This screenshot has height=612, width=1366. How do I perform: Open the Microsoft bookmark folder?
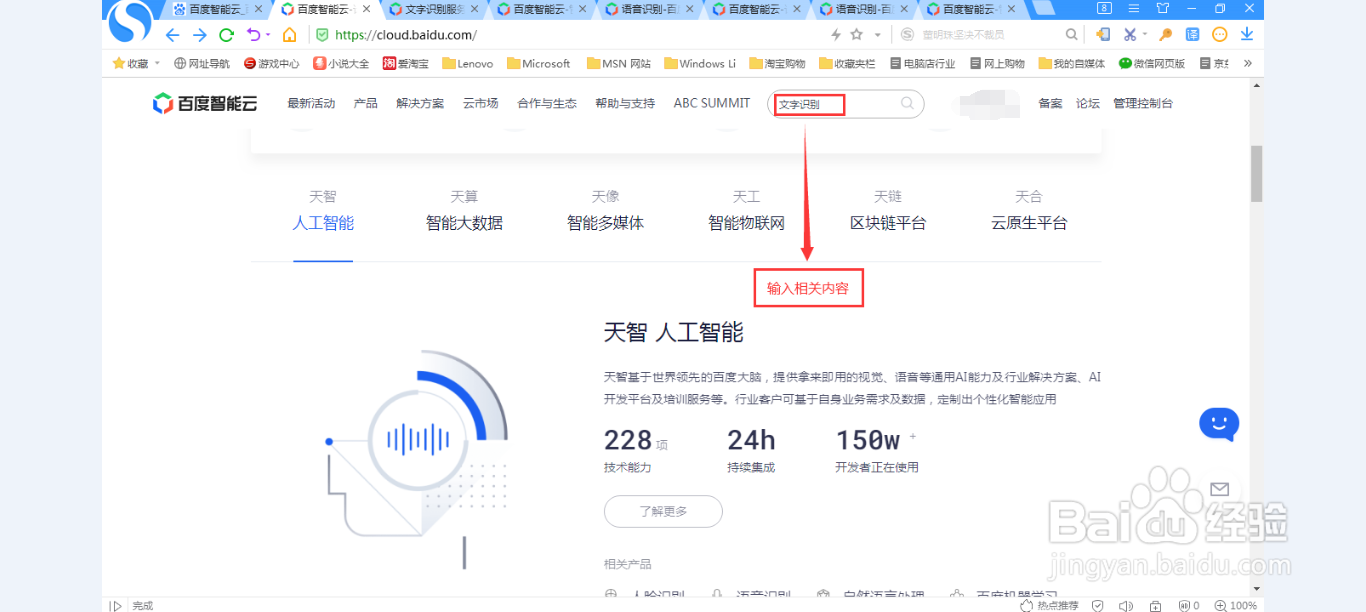click(538, 63)
